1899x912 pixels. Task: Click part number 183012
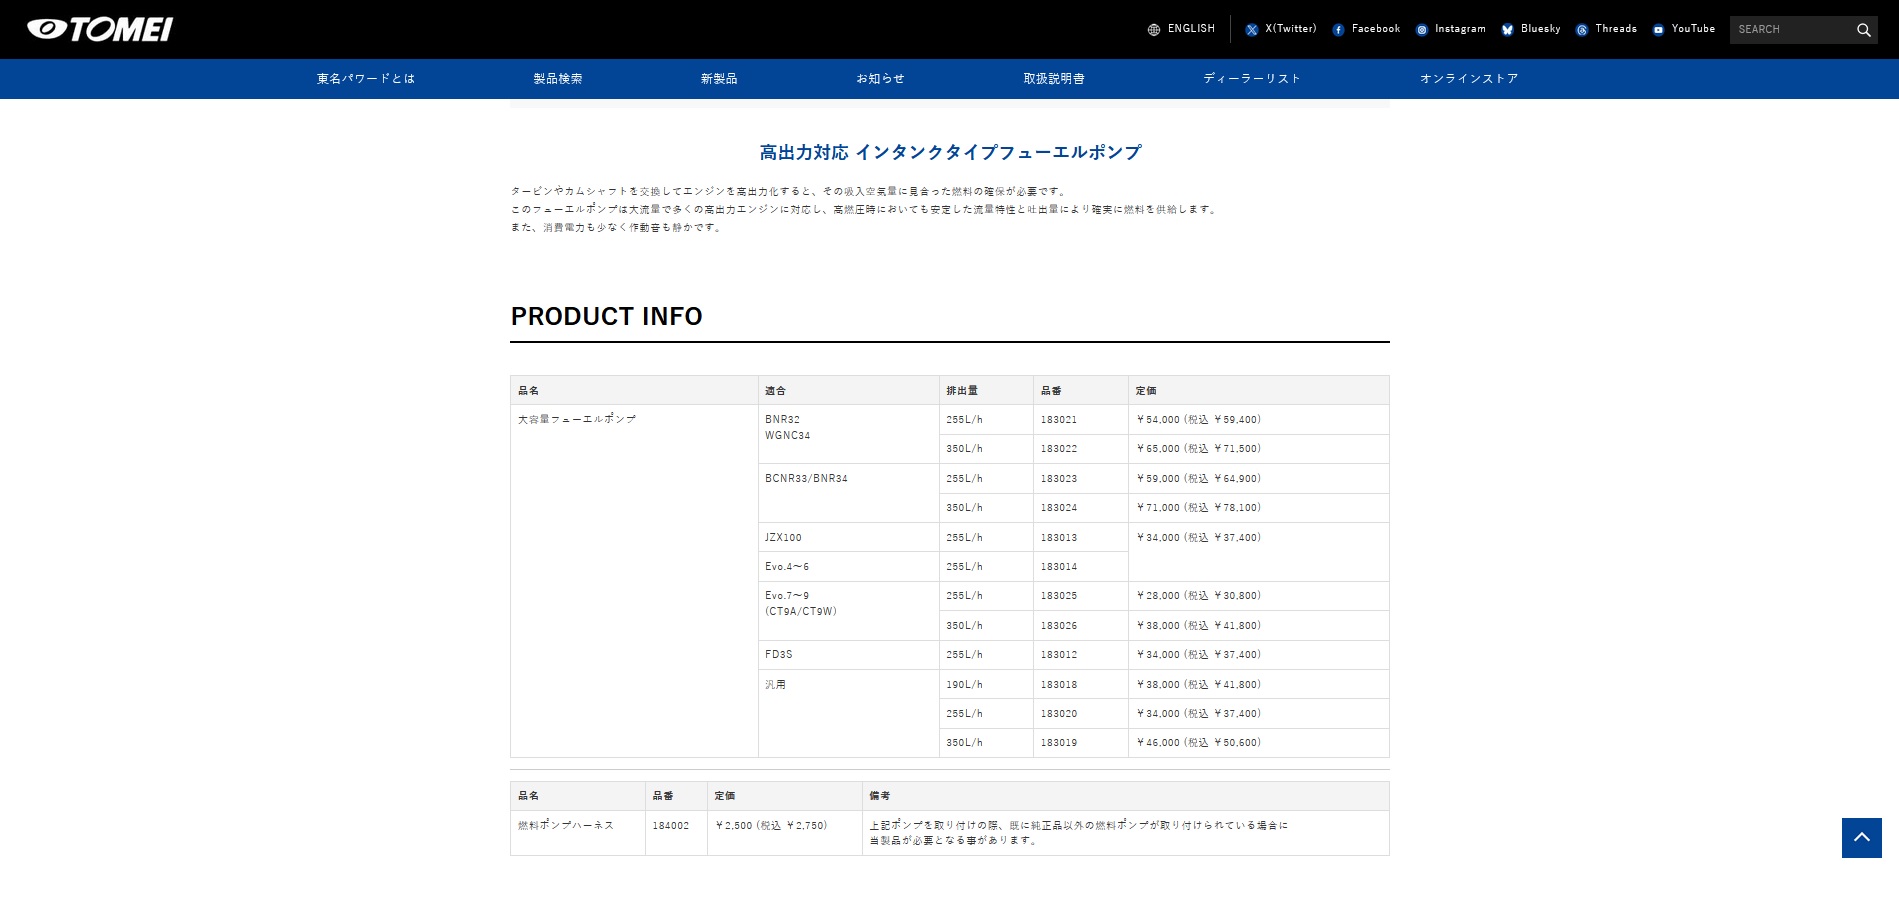[x=1058, y=655]
